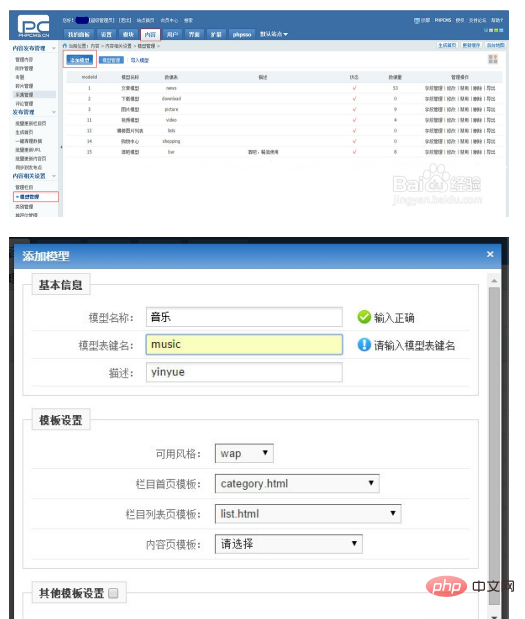Image resolution: width=525 pixels, height=619 pixels.
Task: Collapse the 内容相关设置 sidebar section
Action: (x=54, y=176)
